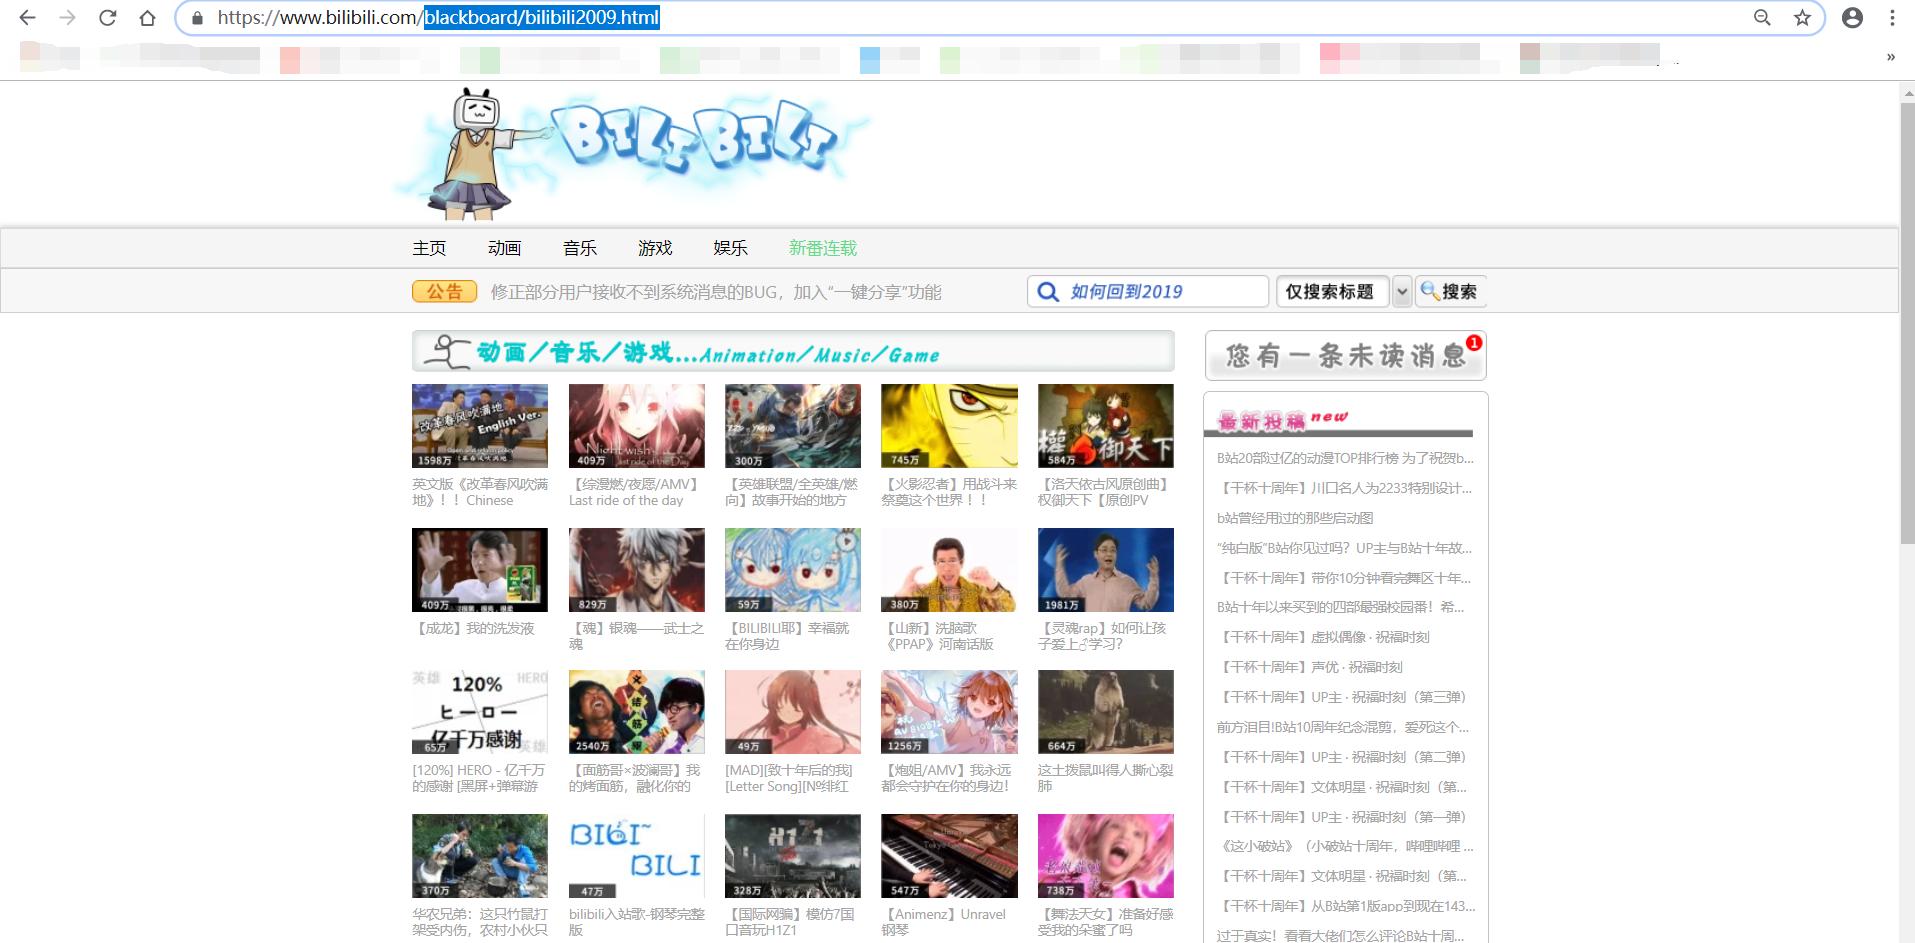The height and width of the screenshot is (943, 1915).
Task: Click the BILIBILI 2009 logo banner
Action: [x=632, y=152]
